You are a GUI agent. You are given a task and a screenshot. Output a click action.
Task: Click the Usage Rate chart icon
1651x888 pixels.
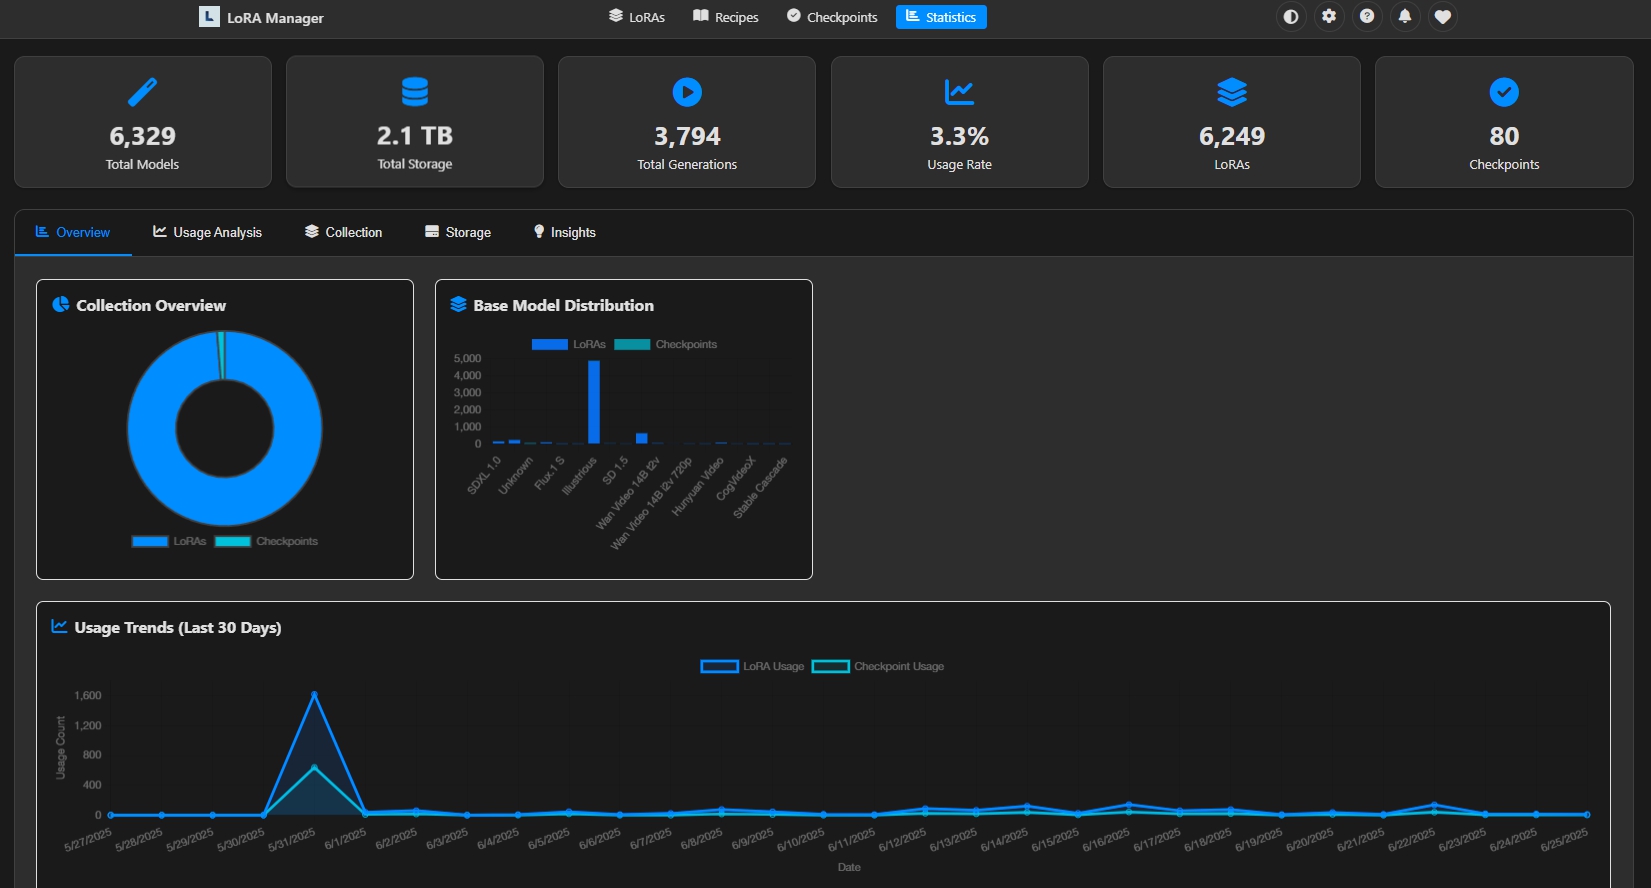click(x=960, y=92)
